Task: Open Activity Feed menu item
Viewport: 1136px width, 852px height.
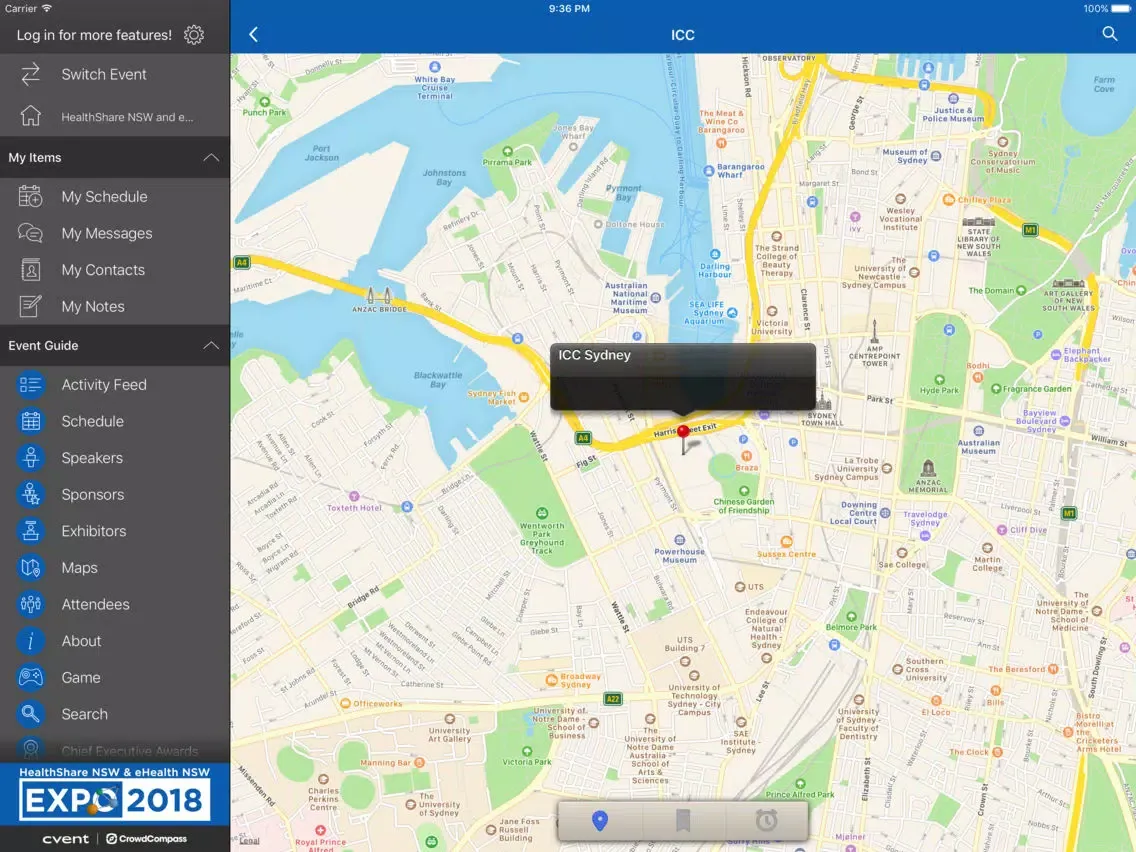Action: (115, 385)
